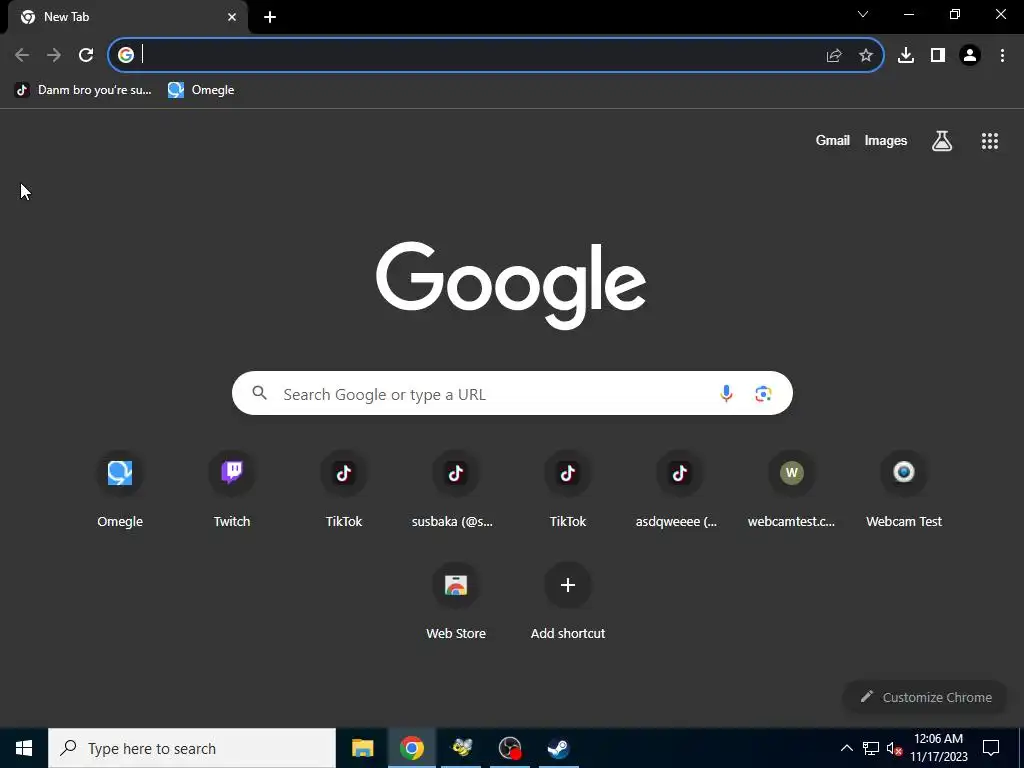Open File Explorer from the taskbar

(362, 748)
